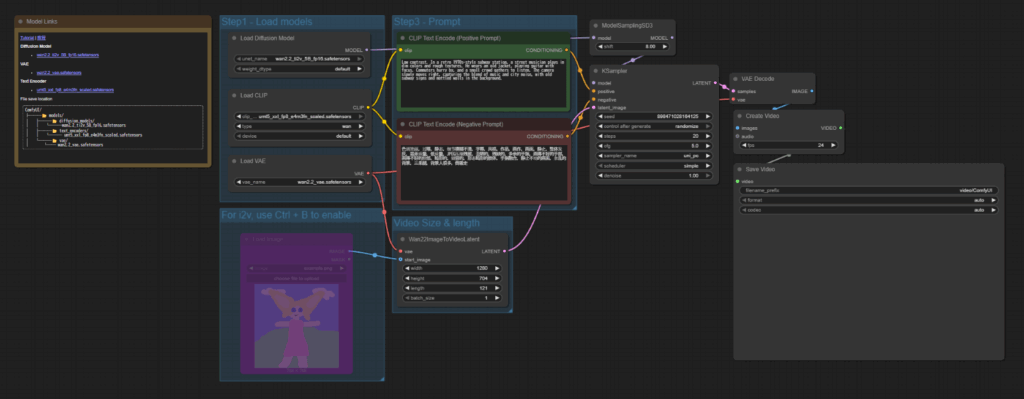Collapse the Load Diffusion Model node dot
The height and width of the screenshot is (399, 1024).
pos(234,38)
